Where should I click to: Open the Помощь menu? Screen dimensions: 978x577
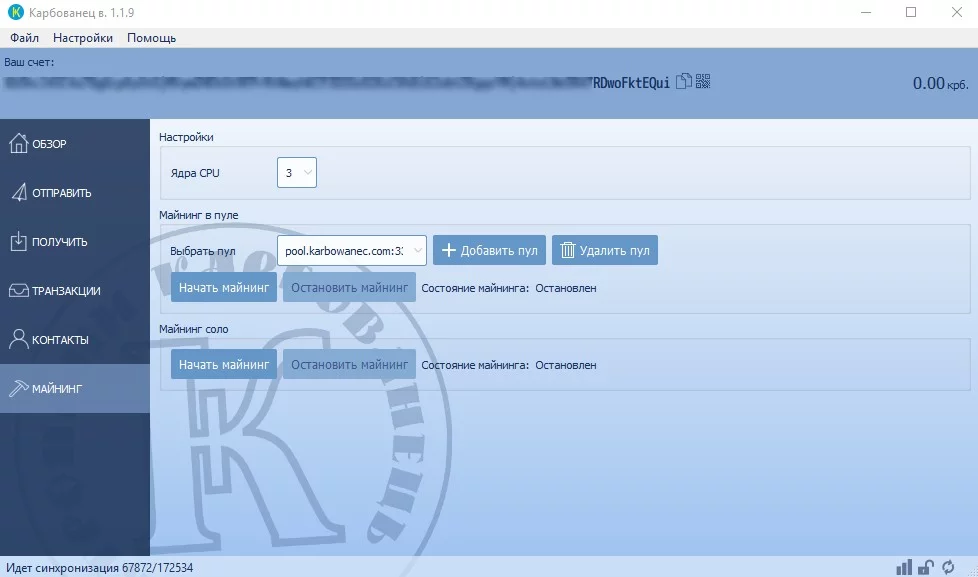152,38
